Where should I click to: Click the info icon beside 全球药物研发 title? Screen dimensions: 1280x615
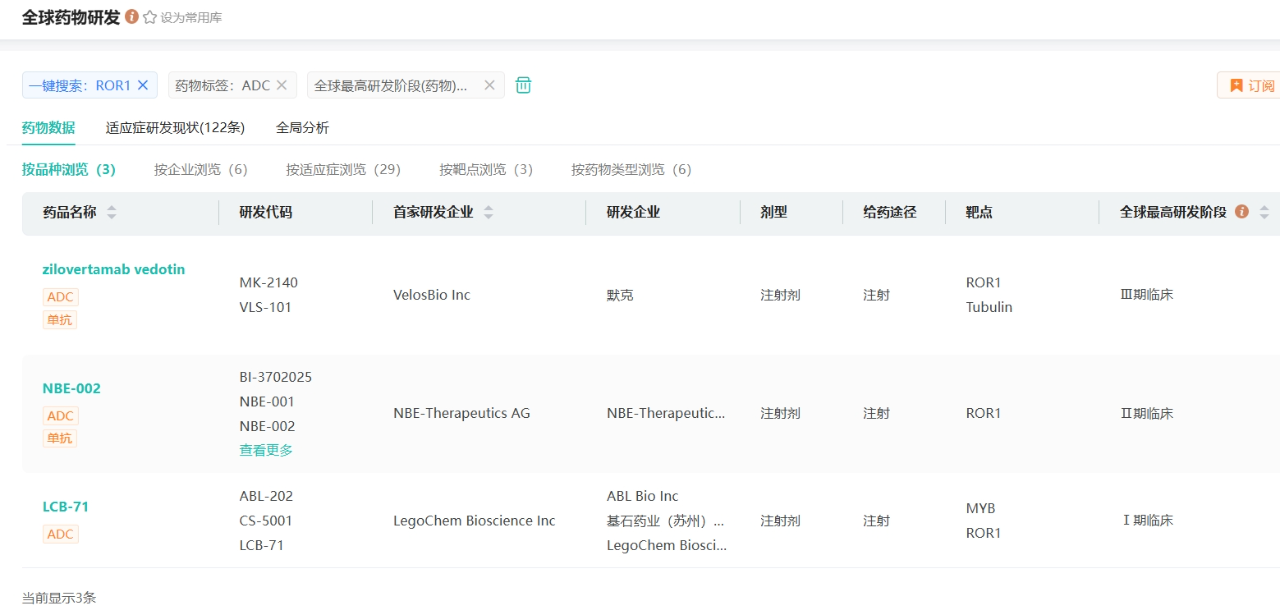click(132, 17)
